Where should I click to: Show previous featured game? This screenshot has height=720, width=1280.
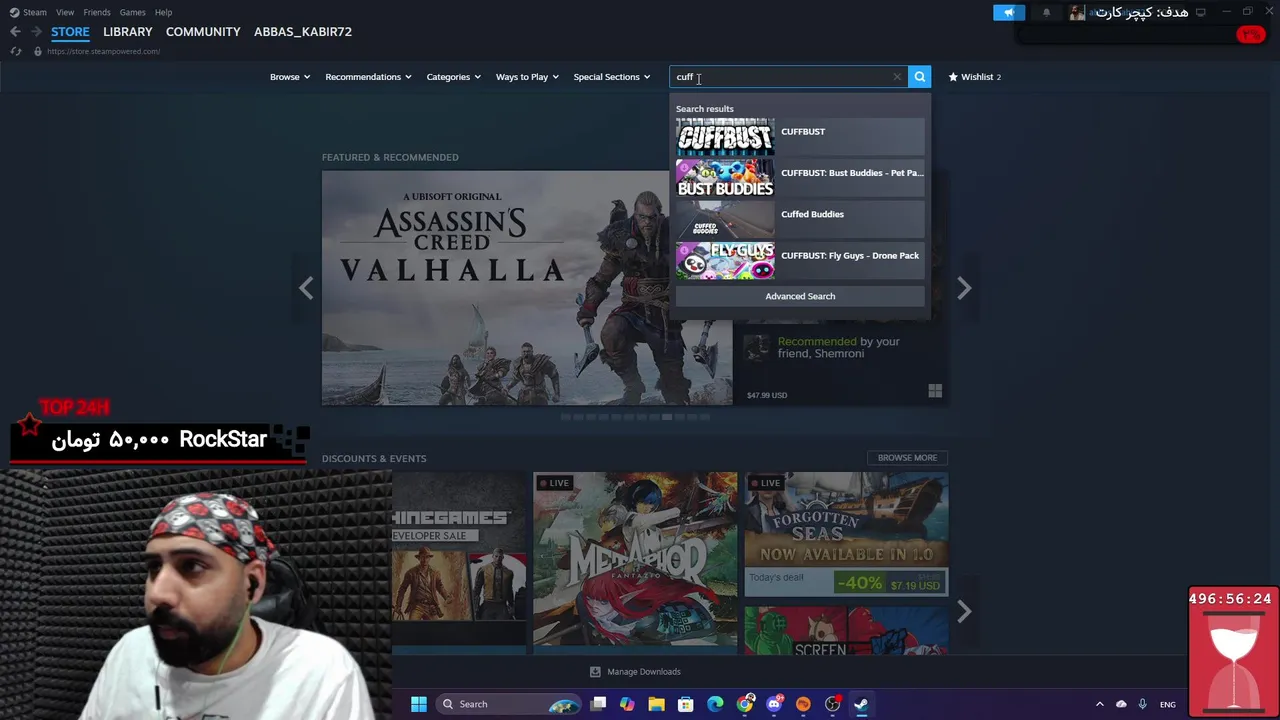pos(306,288)
